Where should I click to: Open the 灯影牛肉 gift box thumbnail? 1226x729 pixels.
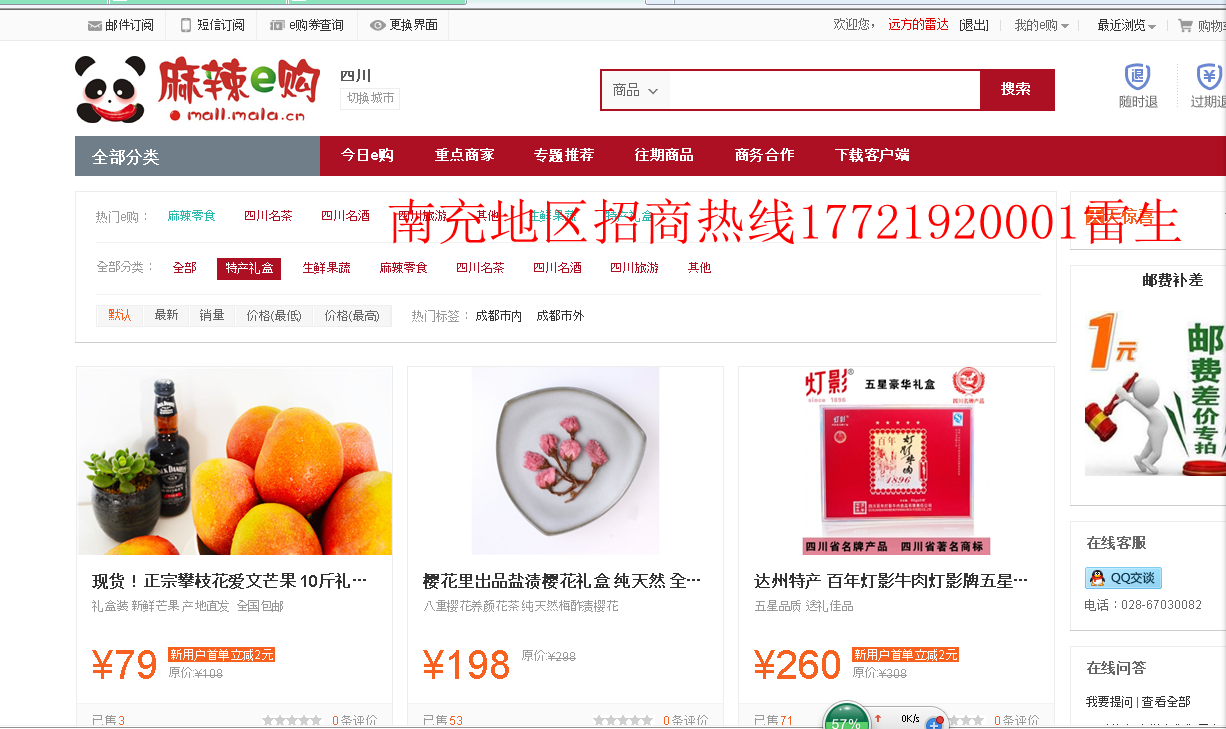click(896, 461)
